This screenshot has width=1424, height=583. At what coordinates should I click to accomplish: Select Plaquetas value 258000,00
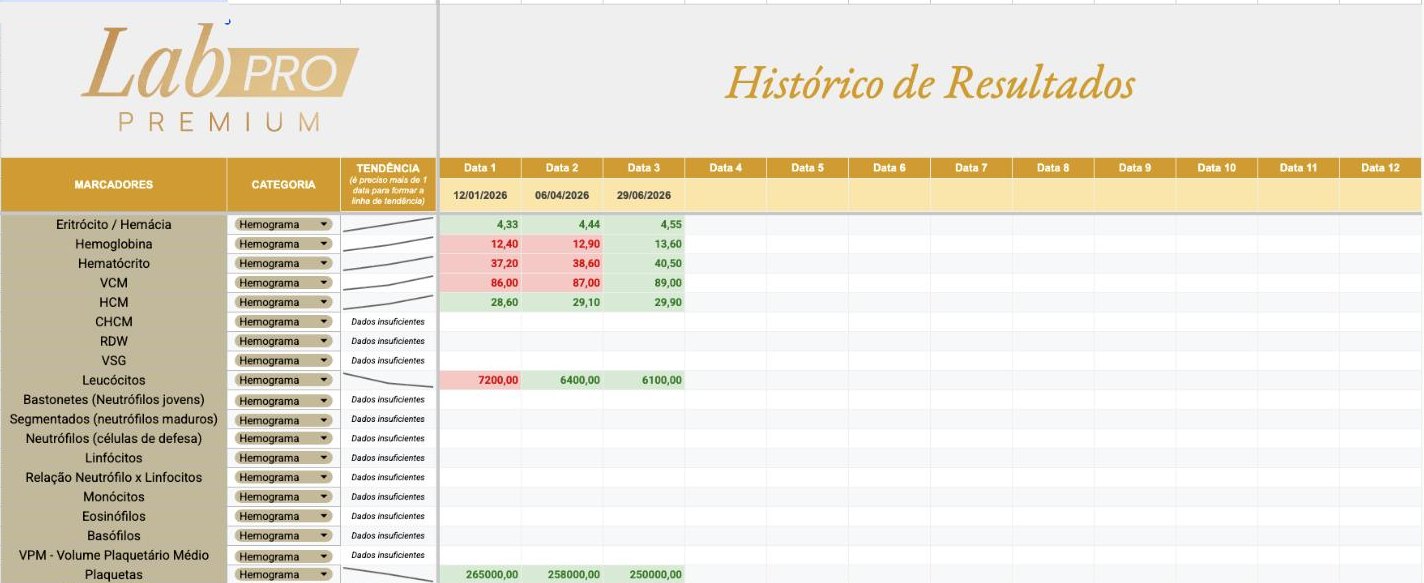562,575
